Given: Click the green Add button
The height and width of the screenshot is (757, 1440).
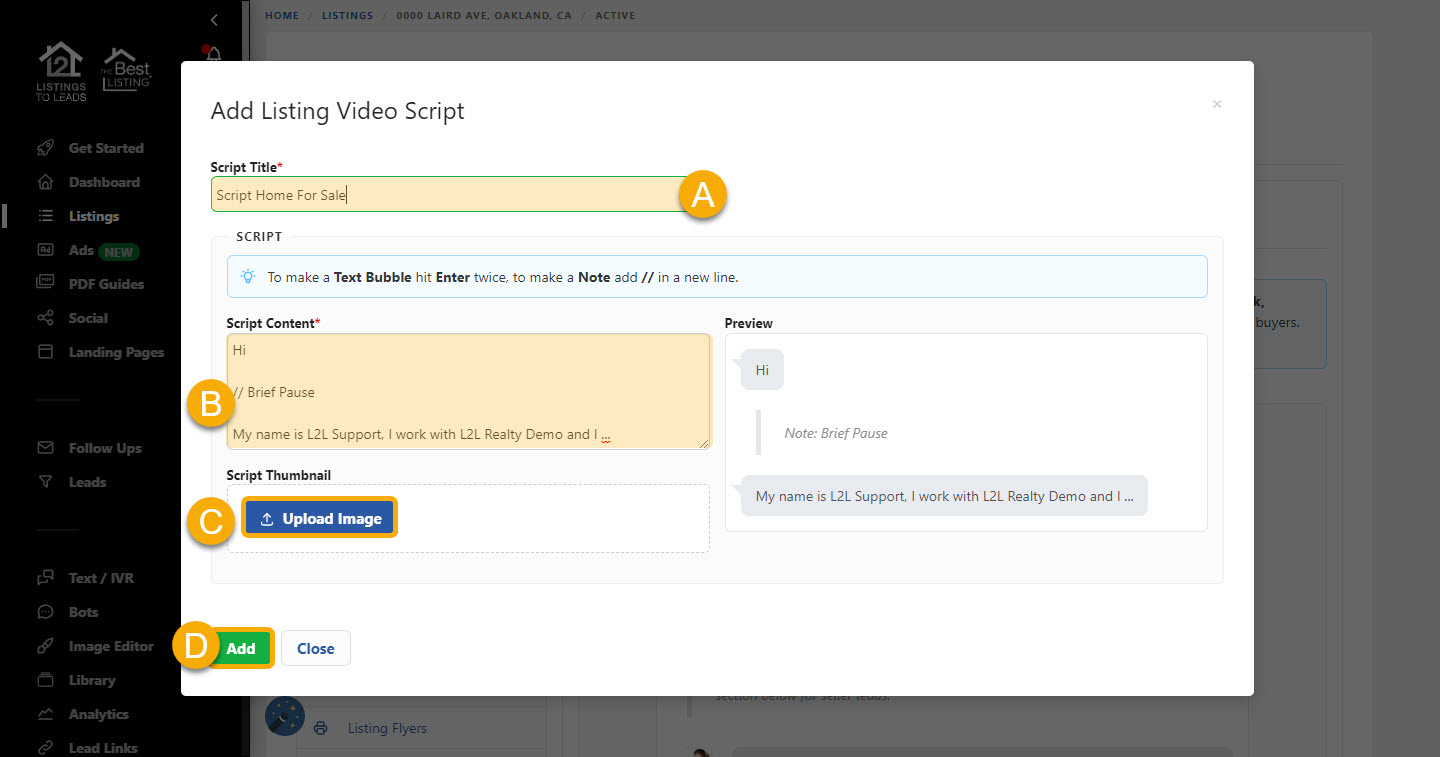Looking at the screenshot, I should coord(241,648).
